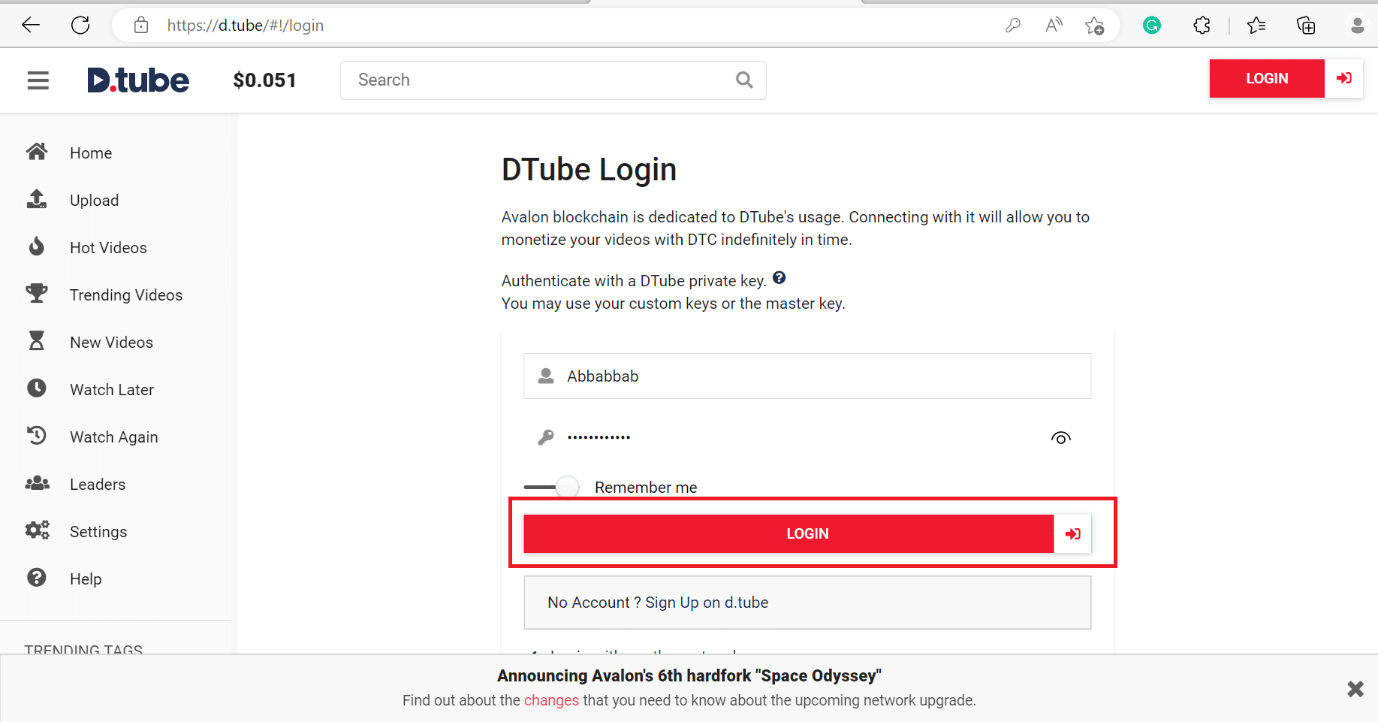
Task: Open the saved passwords key icon
Action: (x=1013, y=25)
